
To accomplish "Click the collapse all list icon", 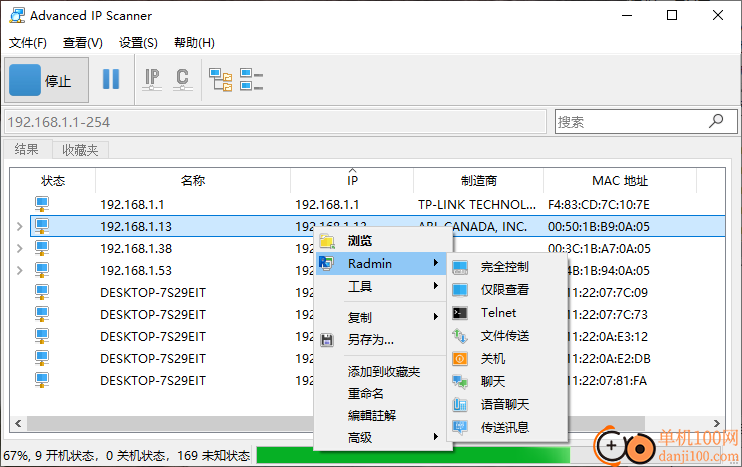I will point(251,79).
